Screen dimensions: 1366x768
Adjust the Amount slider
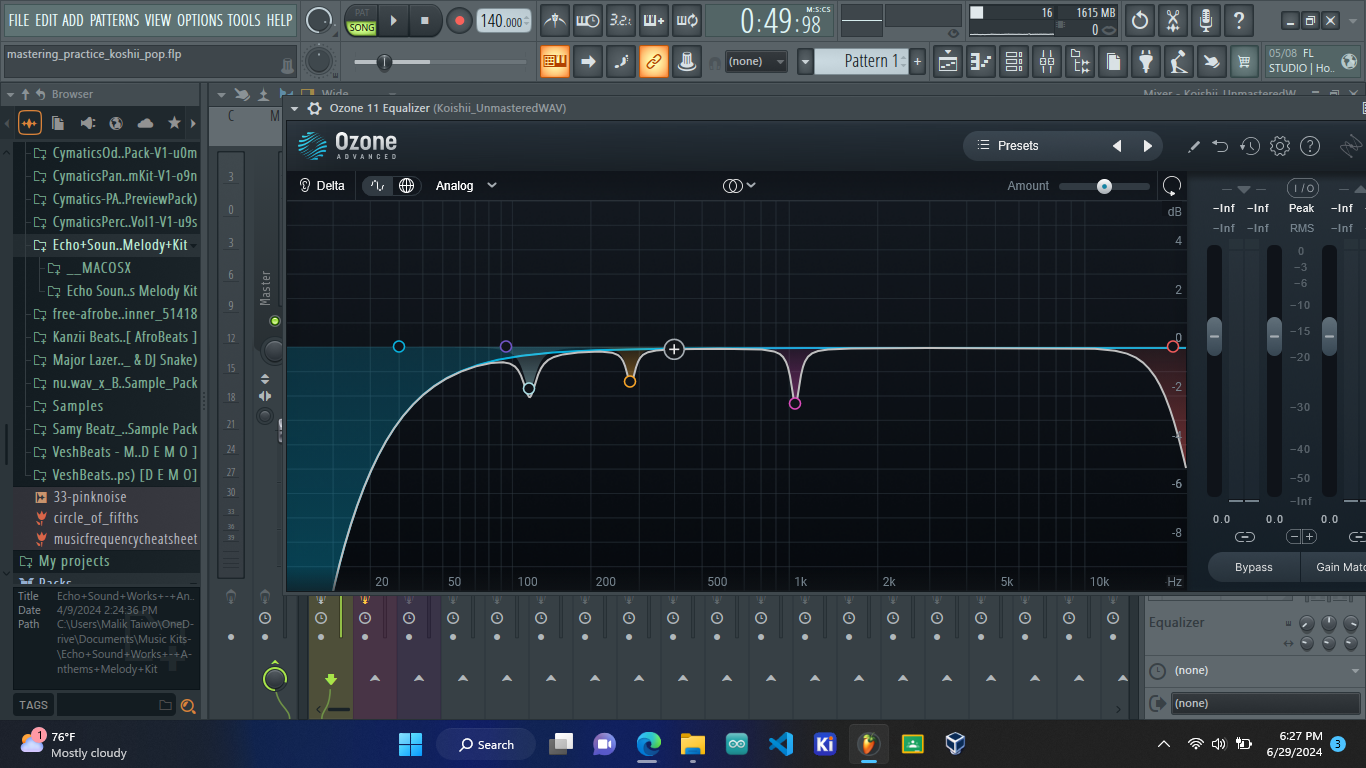[1104, 186]
